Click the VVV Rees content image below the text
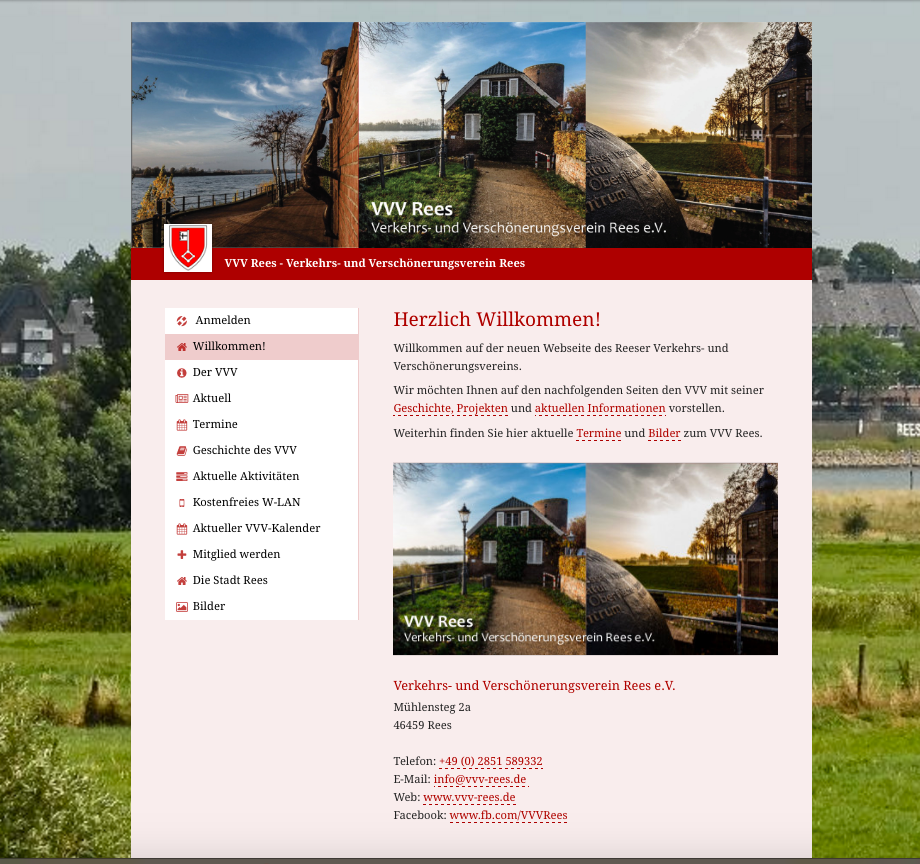The width and height of the screenshot is (920, 864). click(585, 559)
